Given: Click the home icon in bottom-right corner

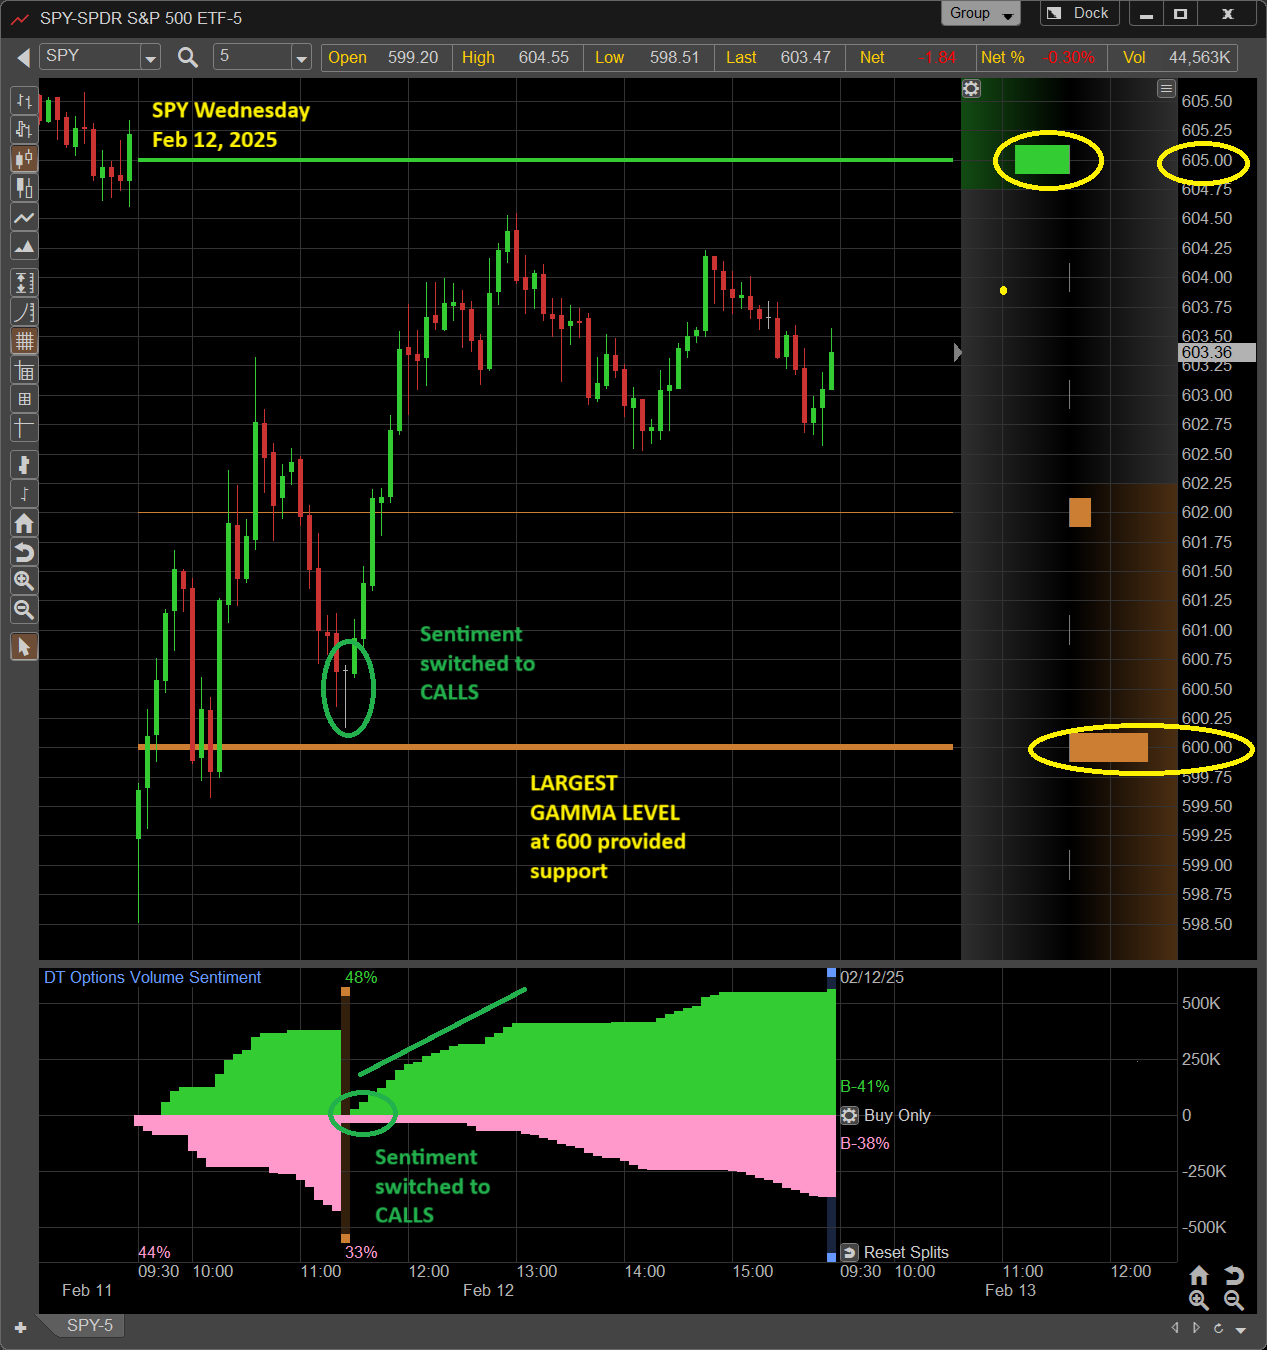Looking at the screenshot, I should pos(1199,1275).
